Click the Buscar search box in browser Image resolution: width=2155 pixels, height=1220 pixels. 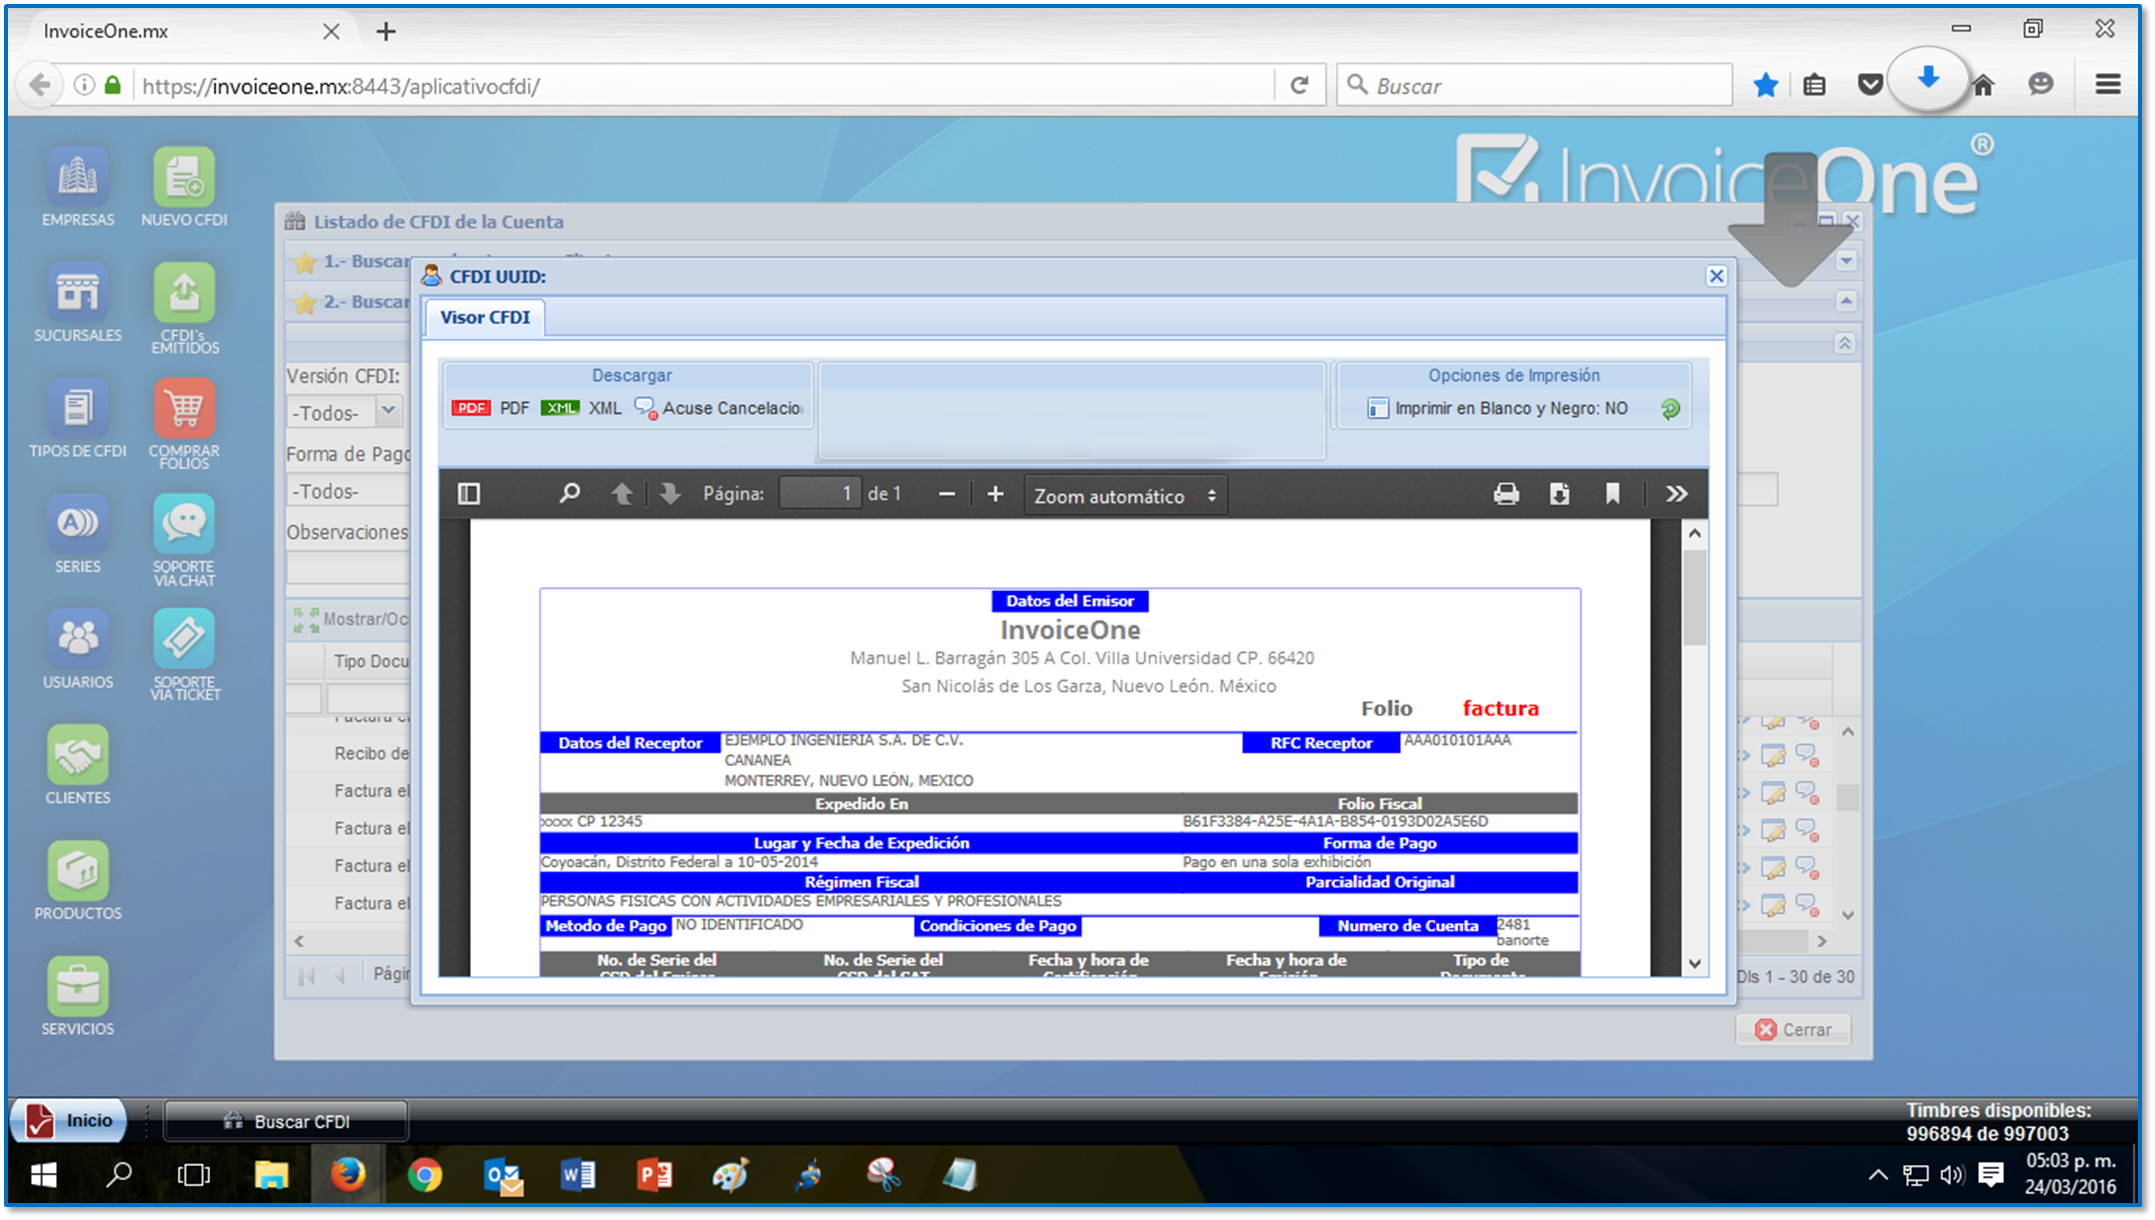(x=1534, y=86)
